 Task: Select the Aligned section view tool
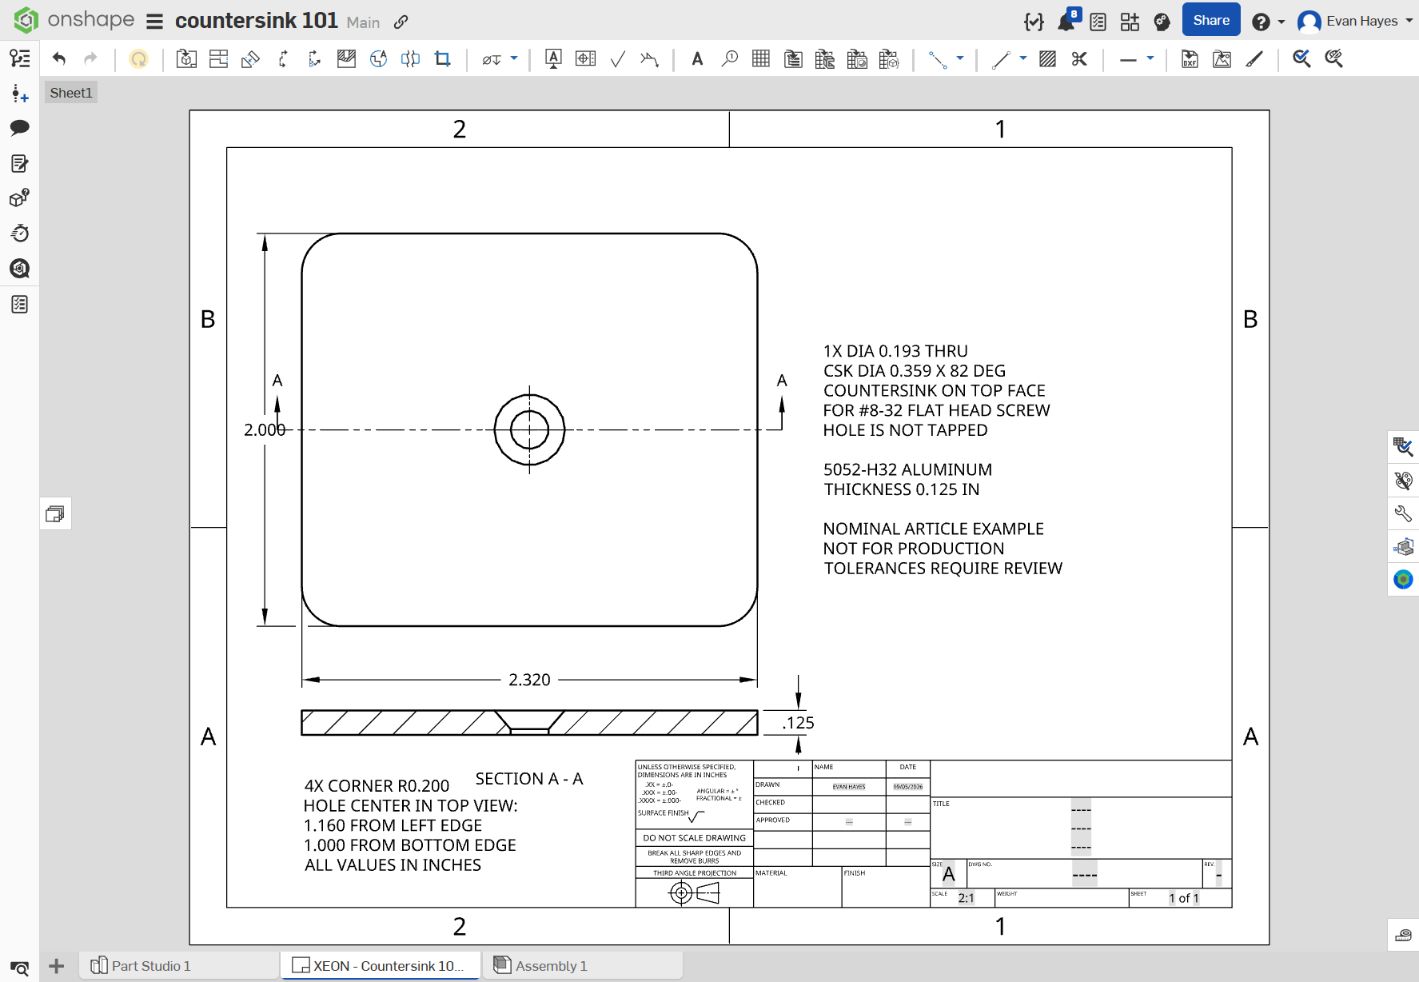tap(314, 59)
